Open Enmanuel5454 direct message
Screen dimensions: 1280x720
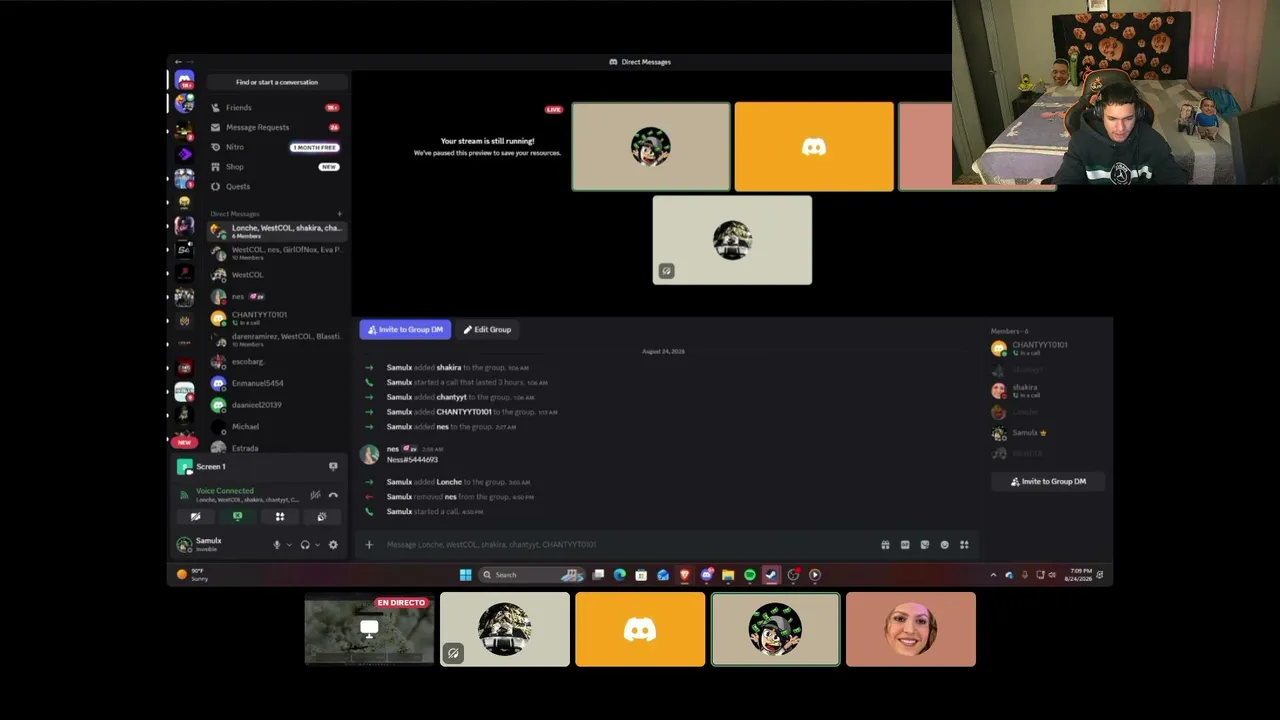(277, 383)
